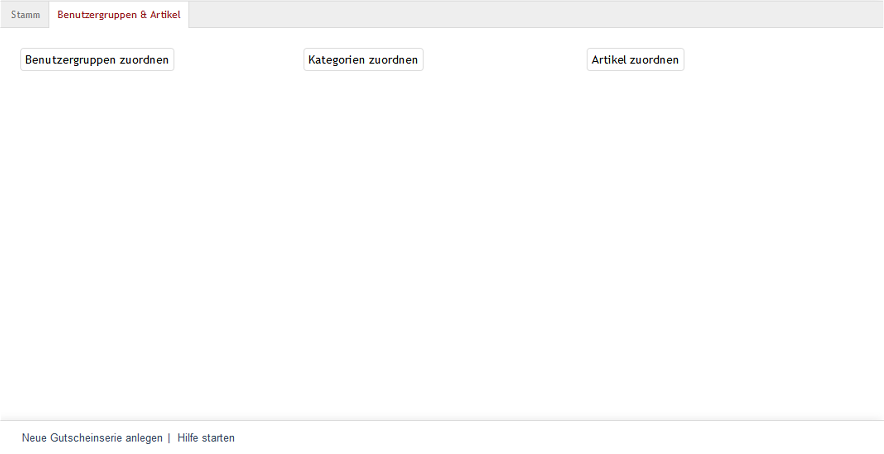Assign categories via Kategorien zuordnen
Screen dimensions: 884x454
point(363,60)
